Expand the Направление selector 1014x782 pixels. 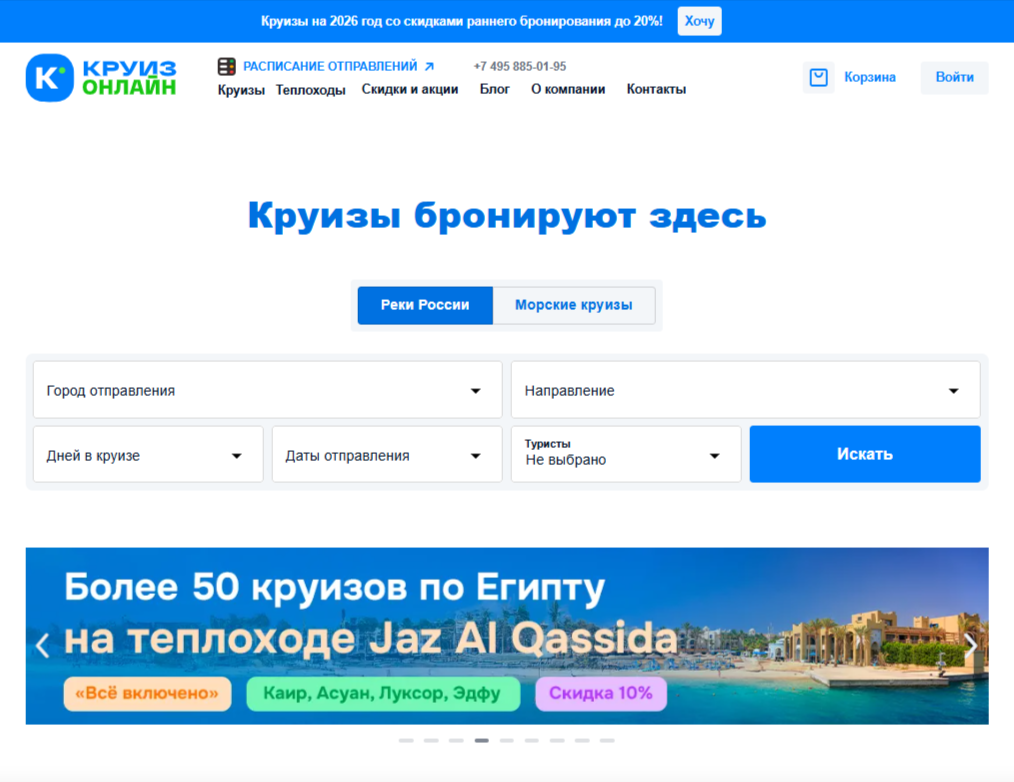point(745,390)
